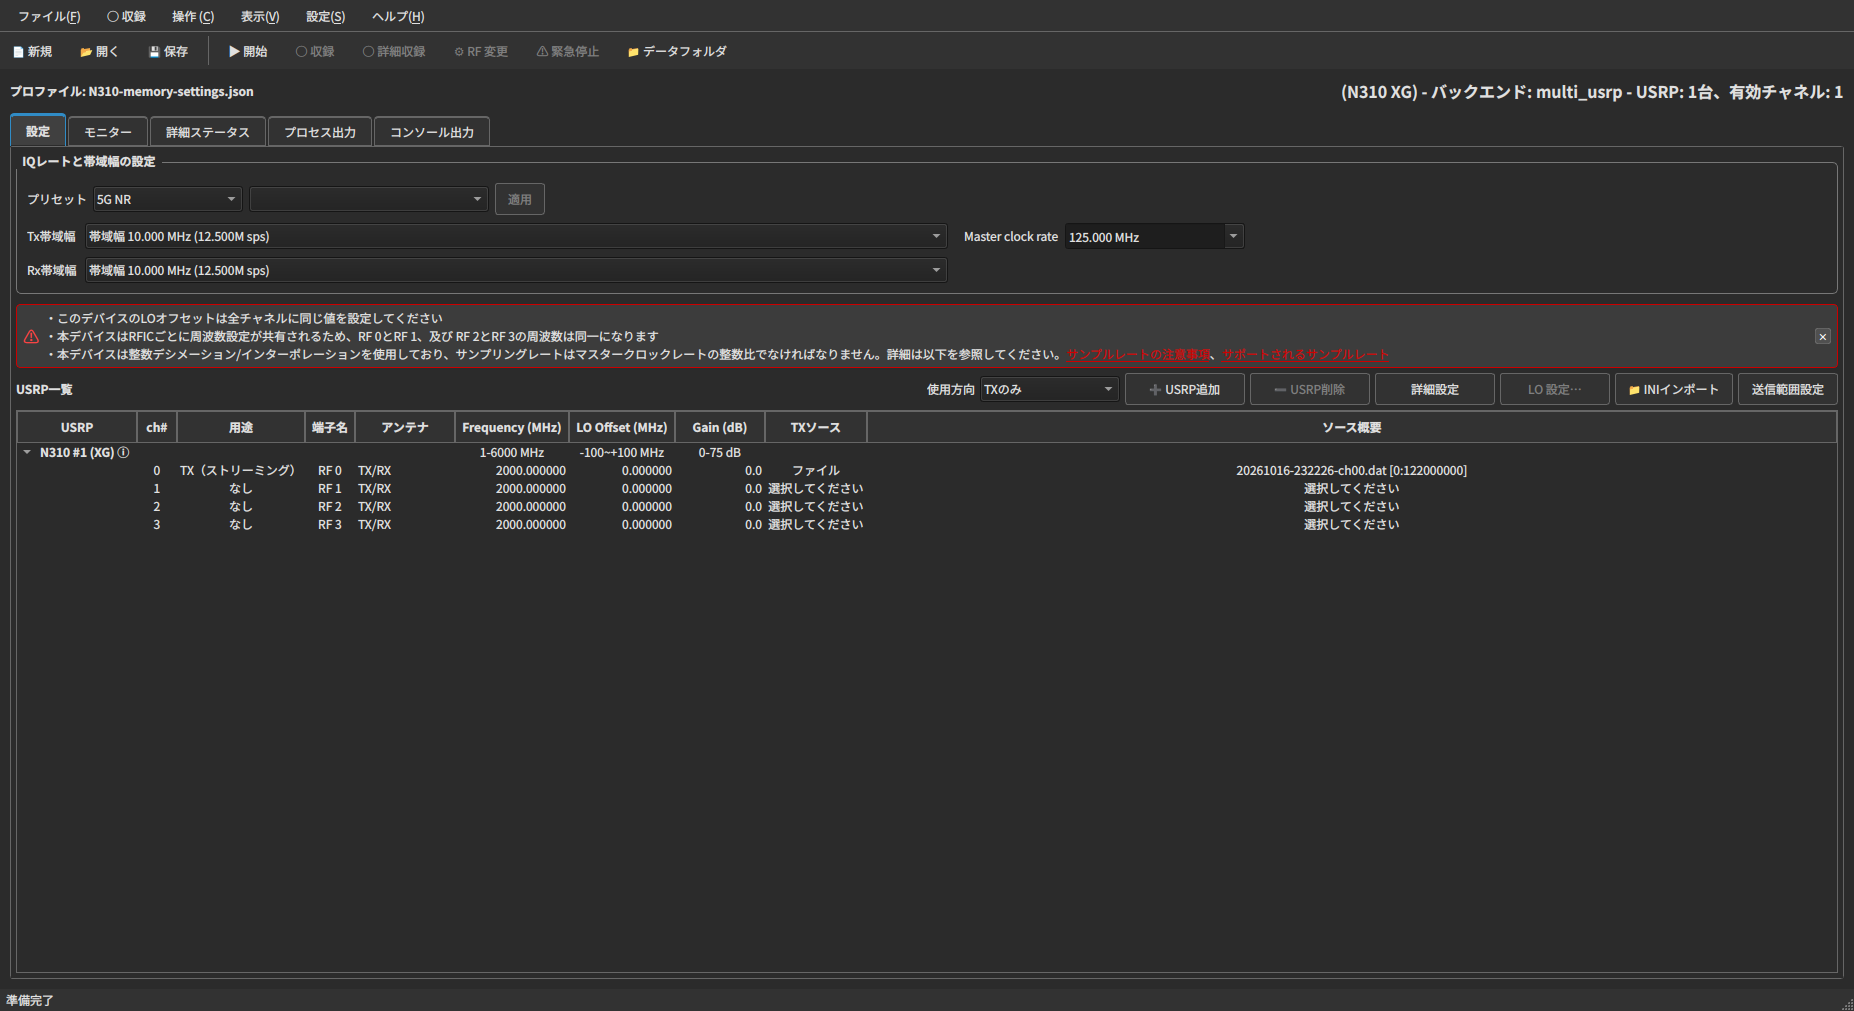The width and height of the screenshot is (1854, 1011).
Task: Open the empty second preset dropdown
Action: (368, 199)
